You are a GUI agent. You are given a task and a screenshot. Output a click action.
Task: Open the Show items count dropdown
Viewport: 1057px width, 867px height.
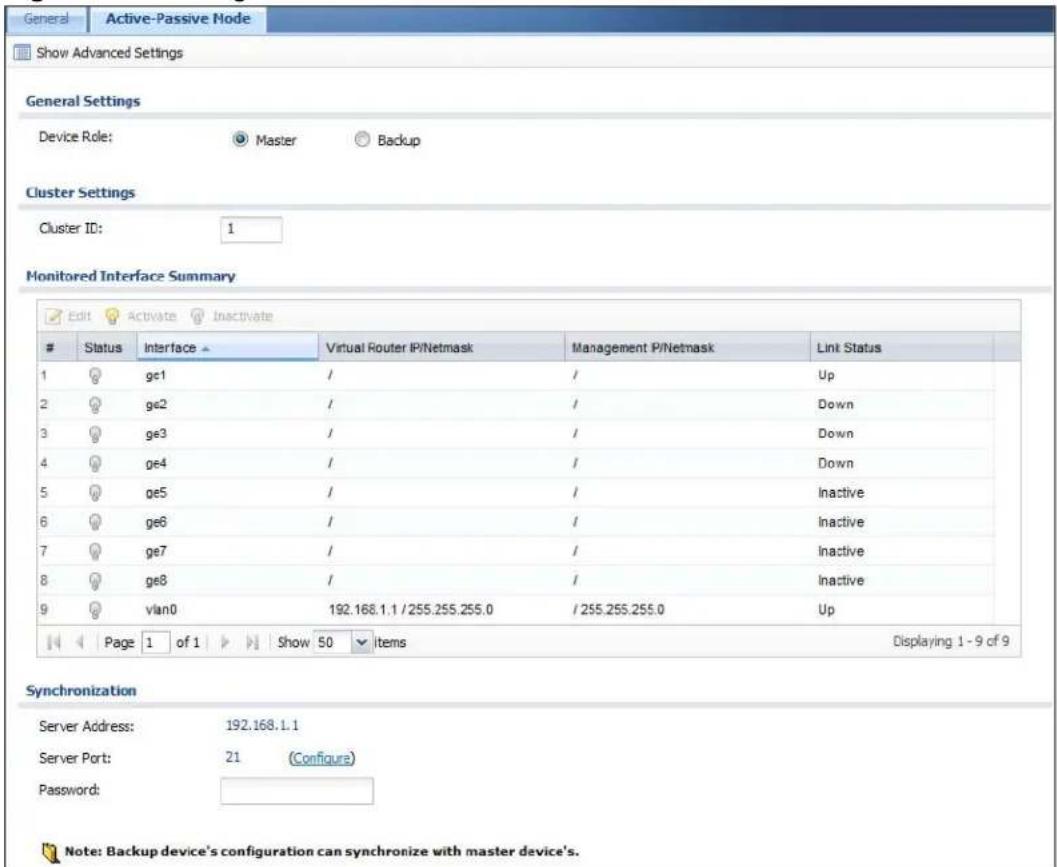(362, 642)
